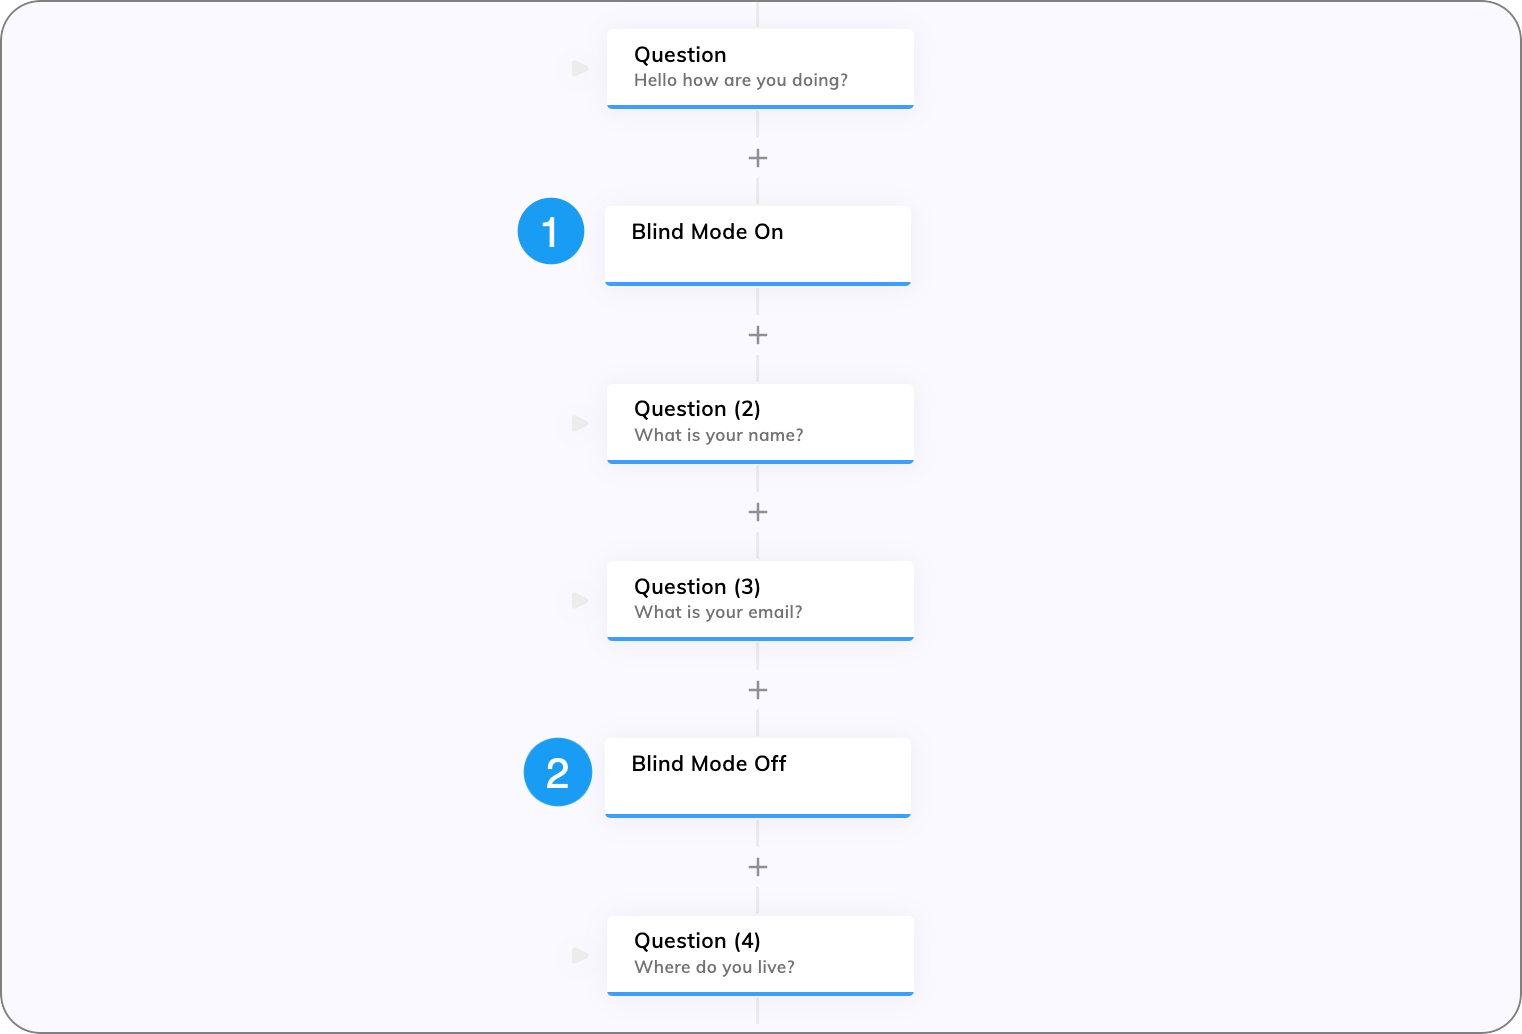1522x1034 pixels.
Task: Add step below Question (3) block
Action: coord(758,690)
